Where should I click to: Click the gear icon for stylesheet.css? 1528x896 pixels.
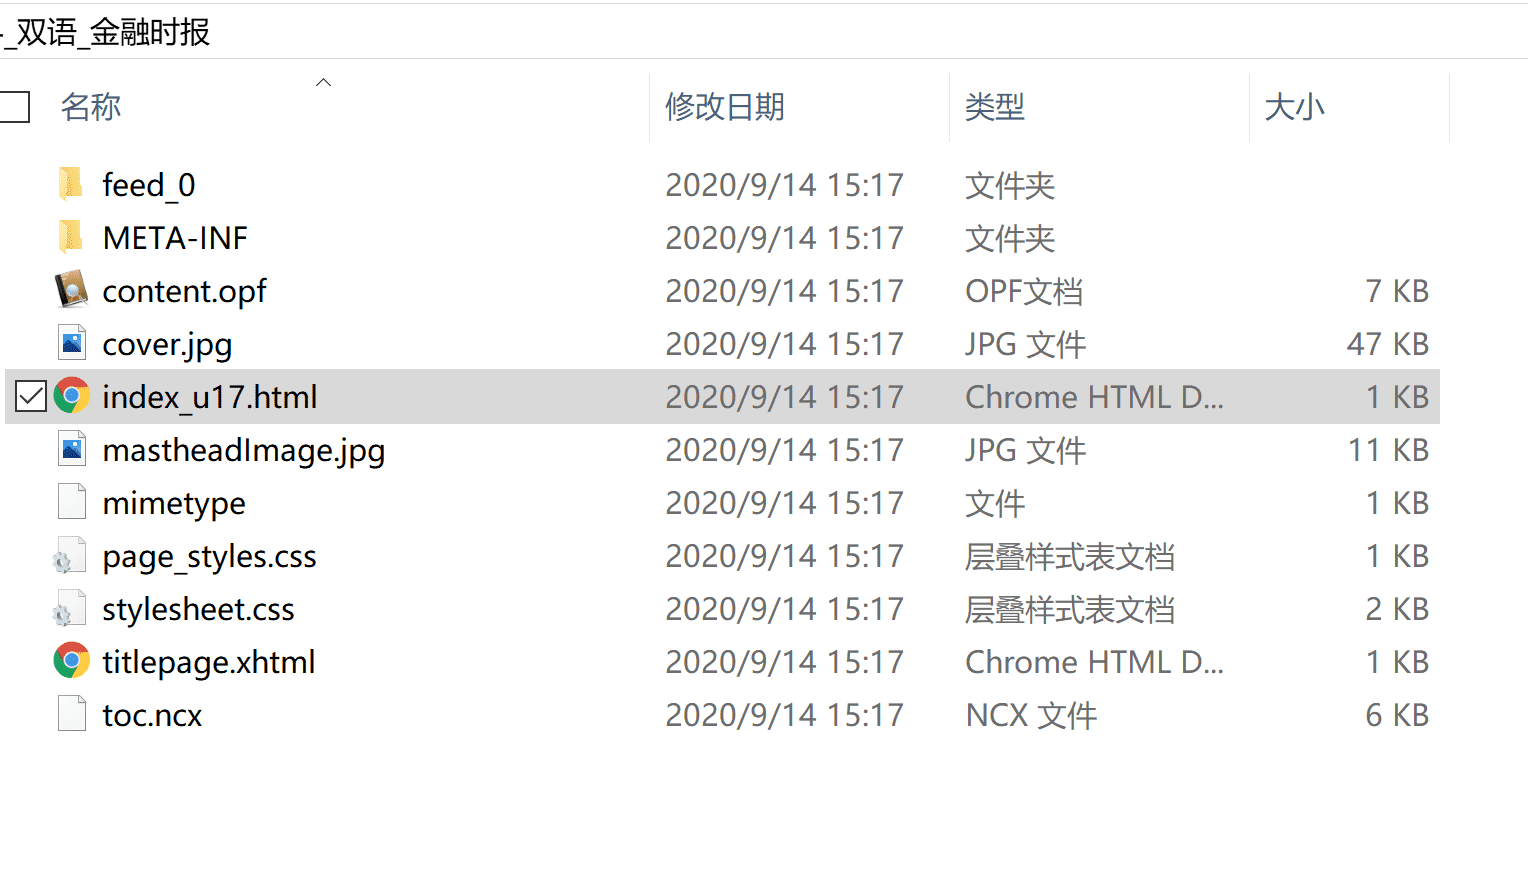coord(69,608)
